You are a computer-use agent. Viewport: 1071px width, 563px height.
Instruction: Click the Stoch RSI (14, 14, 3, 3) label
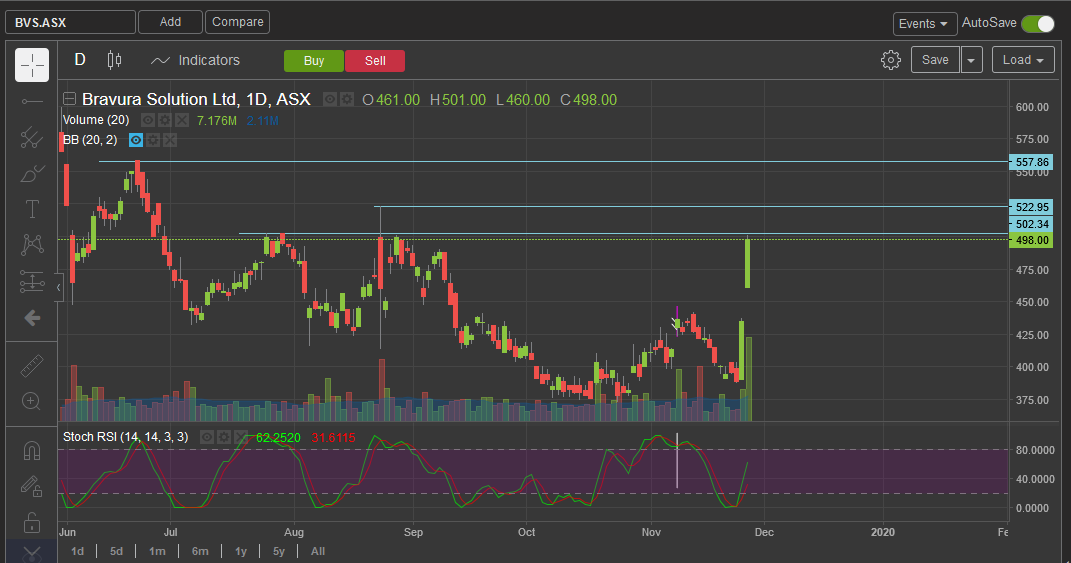click(126, 437)
